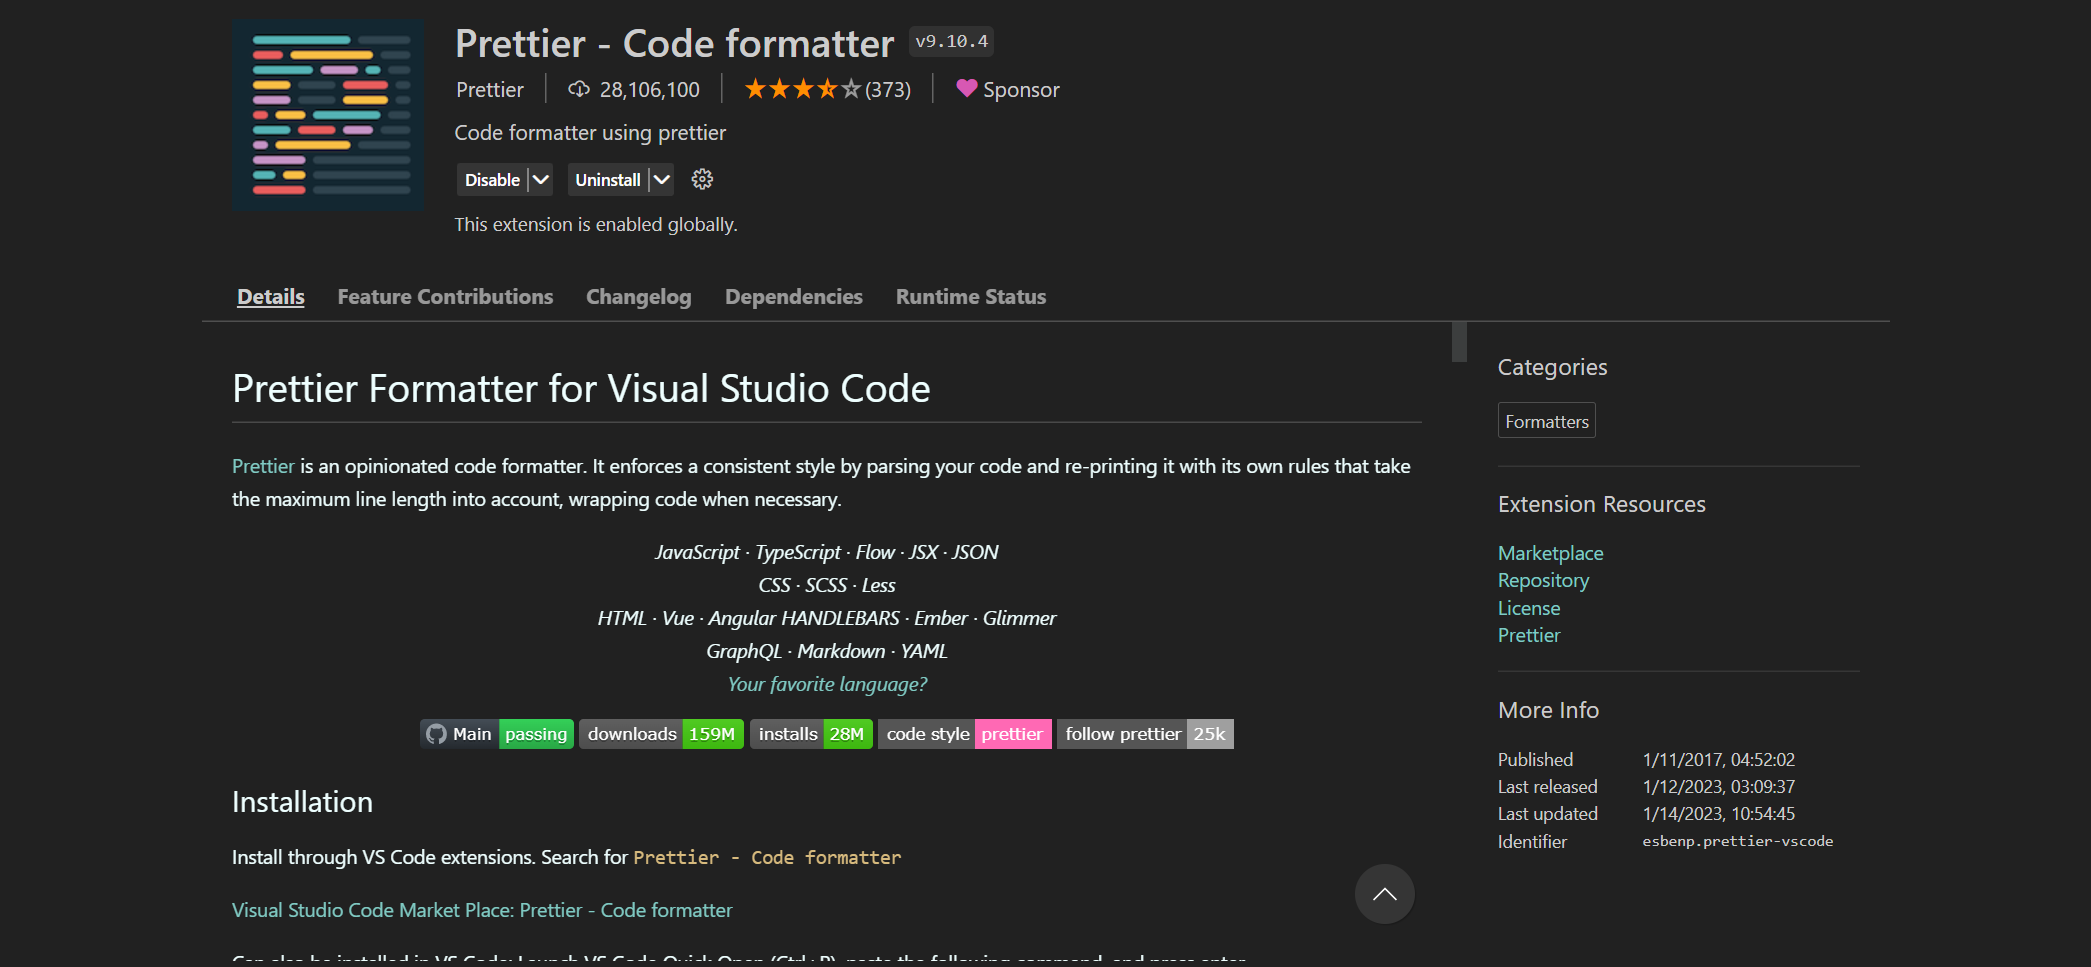Click the Extension Resources heading
Viewport: 2091px width, 967px height.
tap(1602, 504)
